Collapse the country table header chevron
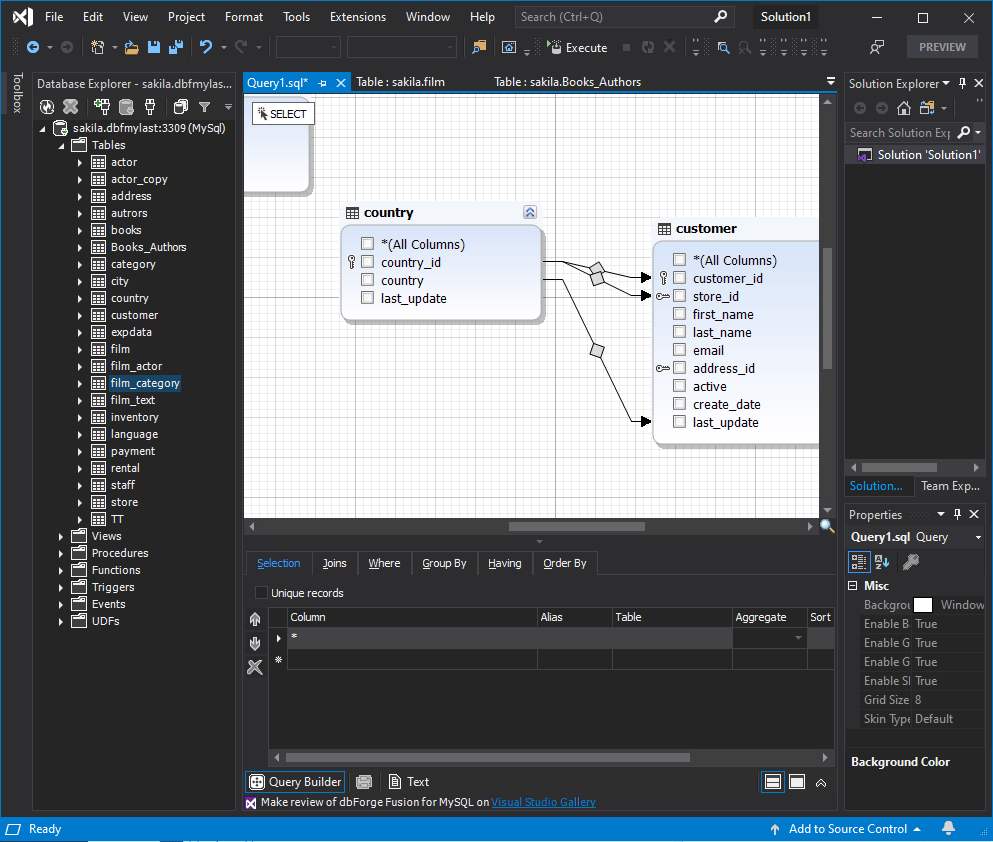This screenshot has width=993, height=842. pos(530,212)
